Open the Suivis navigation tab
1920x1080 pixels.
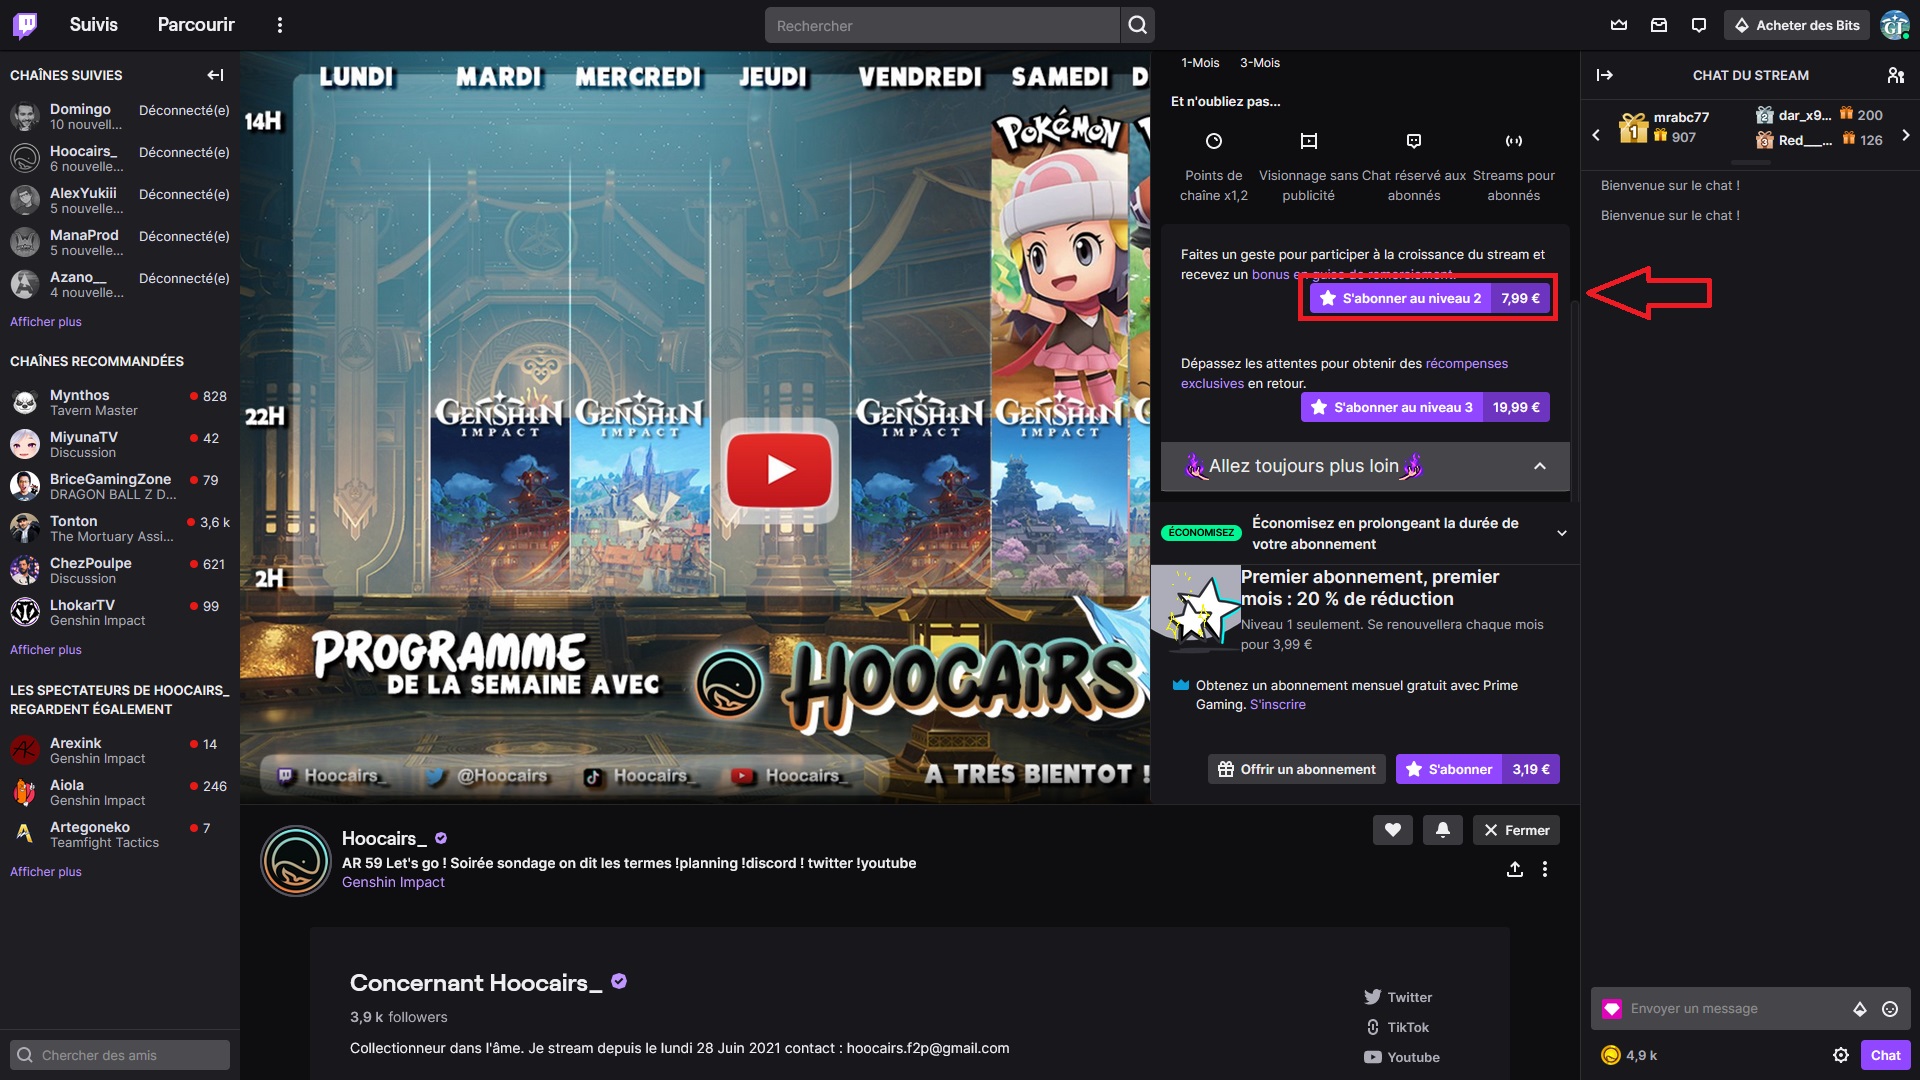point(94,25)
